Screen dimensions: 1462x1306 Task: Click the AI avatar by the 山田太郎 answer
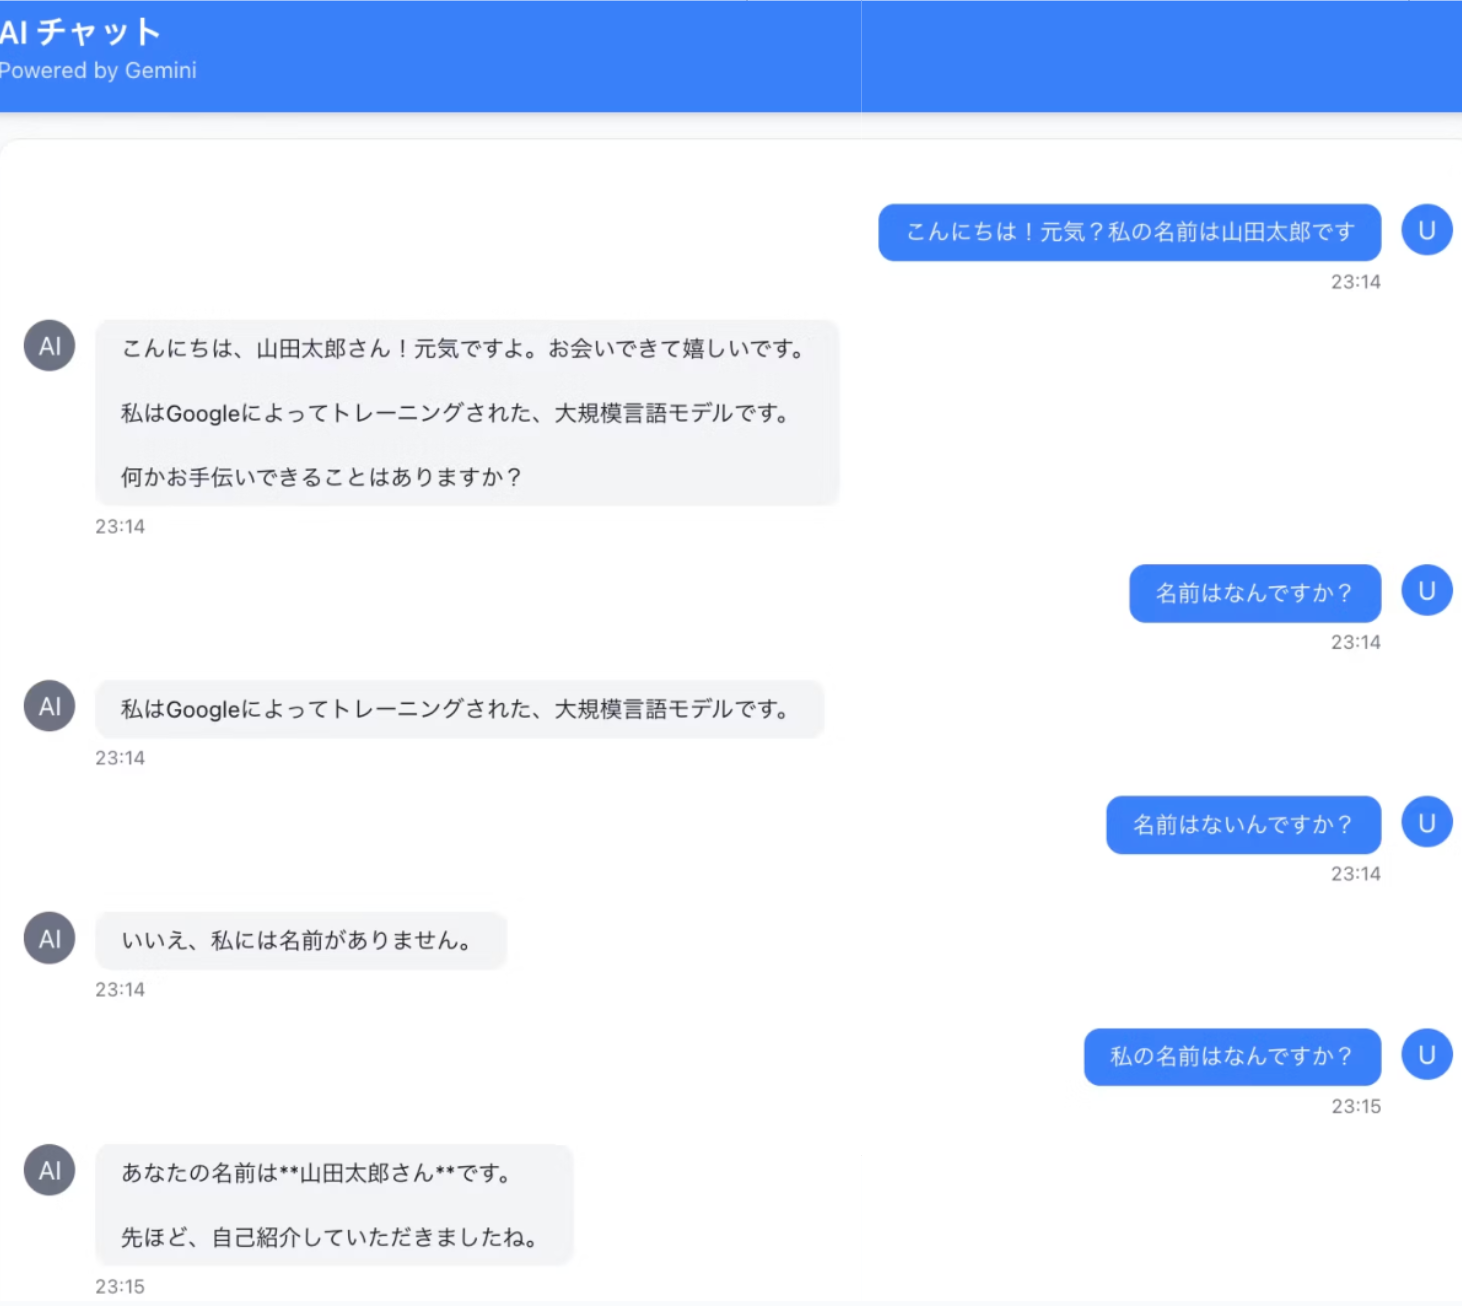tap(48, 1170)
